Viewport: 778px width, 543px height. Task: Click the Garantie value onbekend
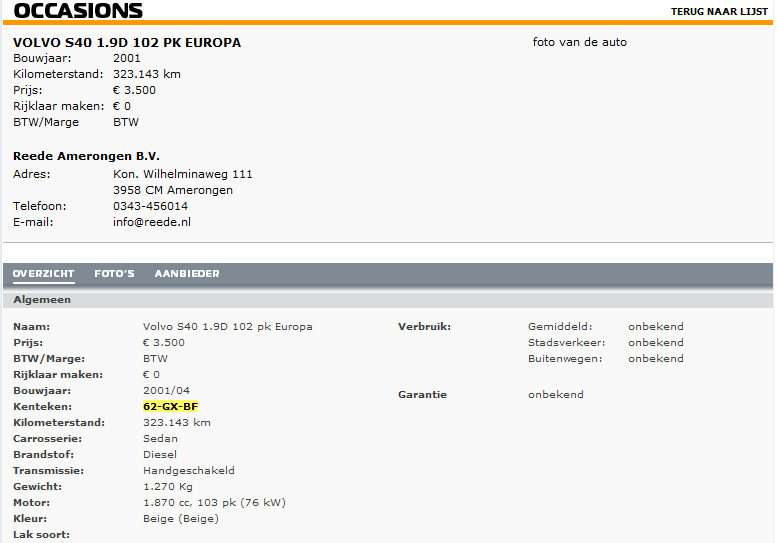coord(556,395)
